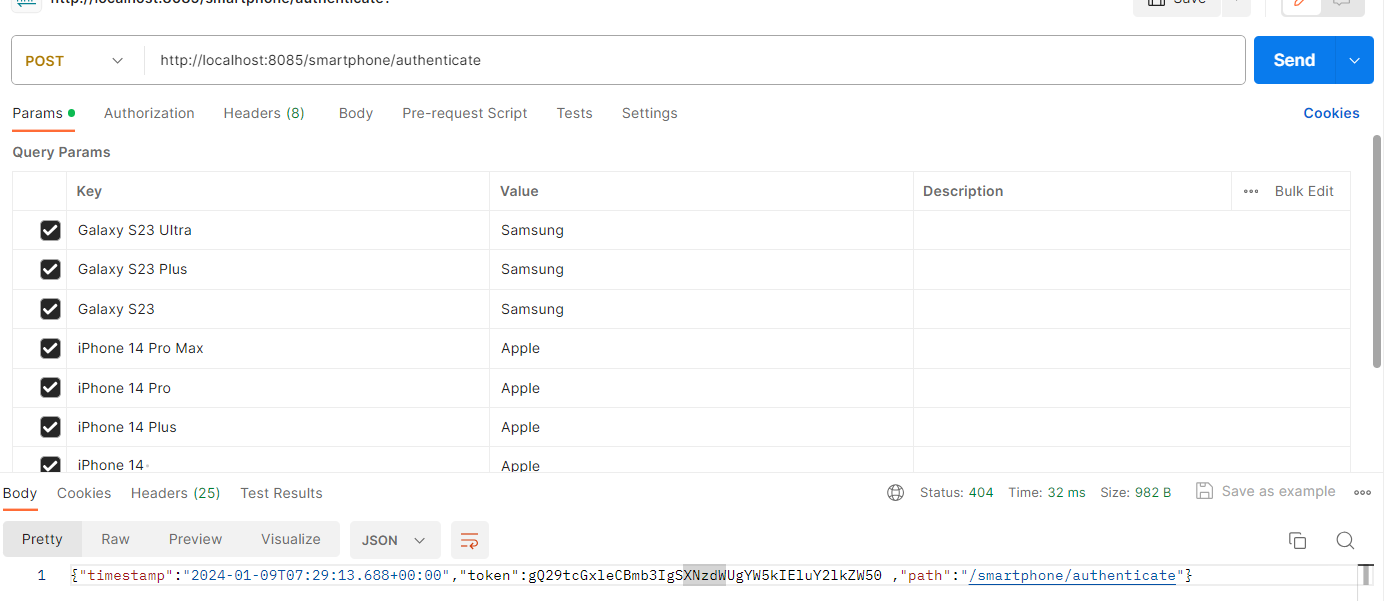This screenshot has width=1395, height=601.
Task: Click the Time: 32 ms indicator
Action: tap(1046, 492)
